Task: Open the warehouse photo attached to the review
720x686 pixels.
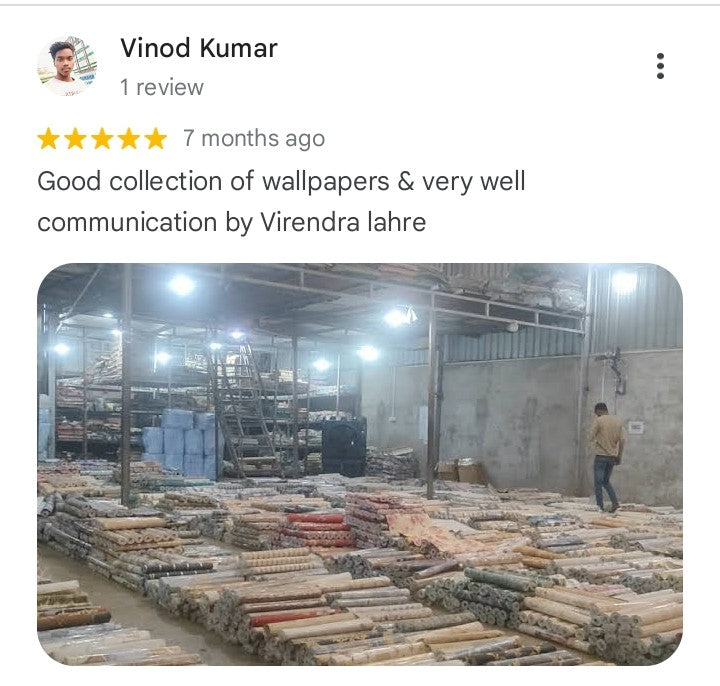Action: point(360,464)
